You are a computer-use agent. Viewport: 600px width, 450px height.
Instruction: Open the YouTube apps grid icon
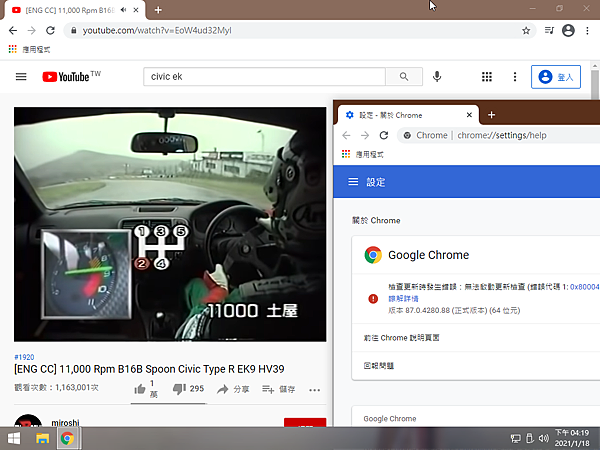pos(487,77)
